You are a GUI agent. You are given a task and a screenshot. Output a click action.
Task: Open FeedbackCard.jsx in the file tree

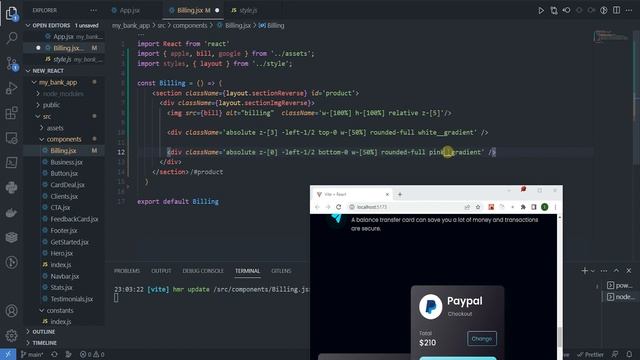click(74, 219)
